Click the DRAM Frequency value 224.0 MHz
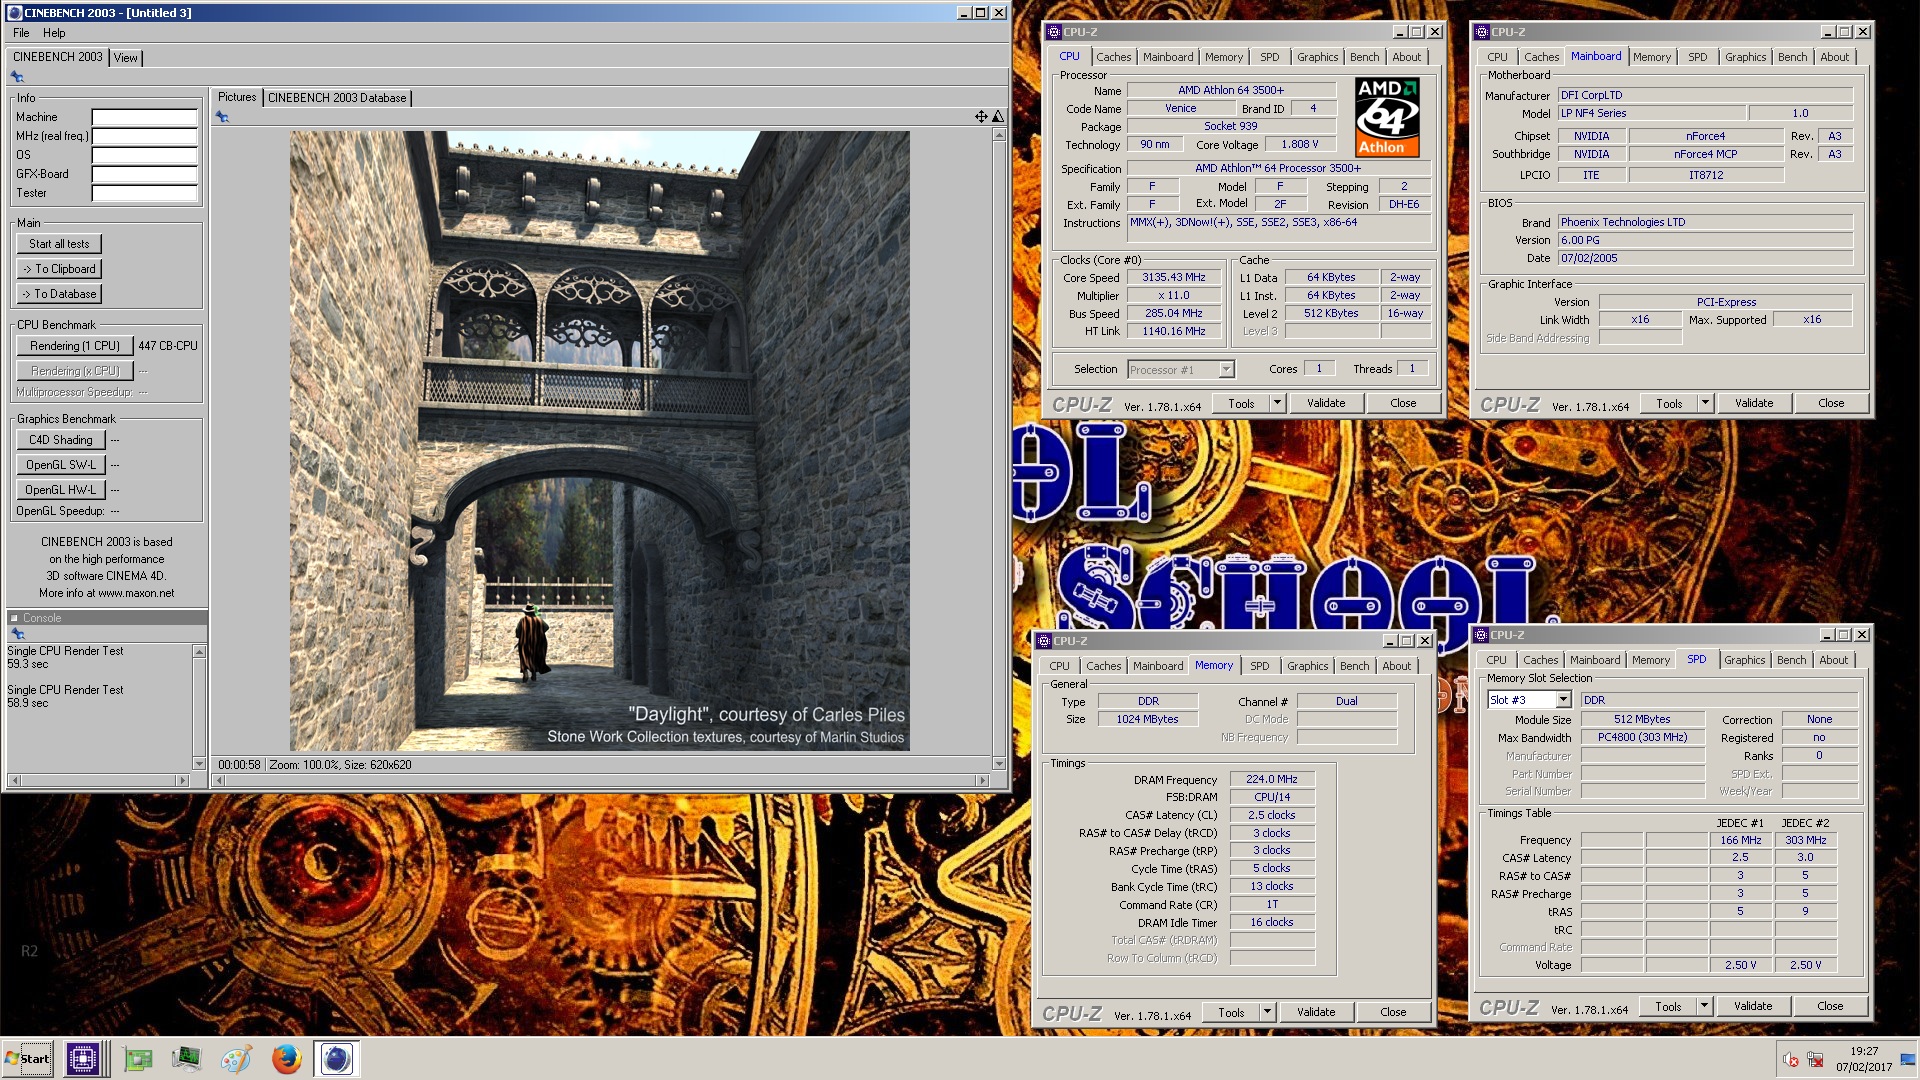1920x1080 pixels. tap(1271, 779)
